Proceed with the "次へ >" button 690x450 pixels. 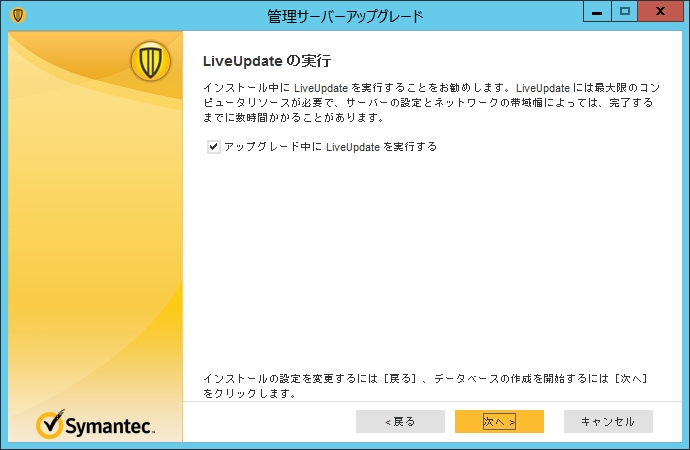pos(499,421)
